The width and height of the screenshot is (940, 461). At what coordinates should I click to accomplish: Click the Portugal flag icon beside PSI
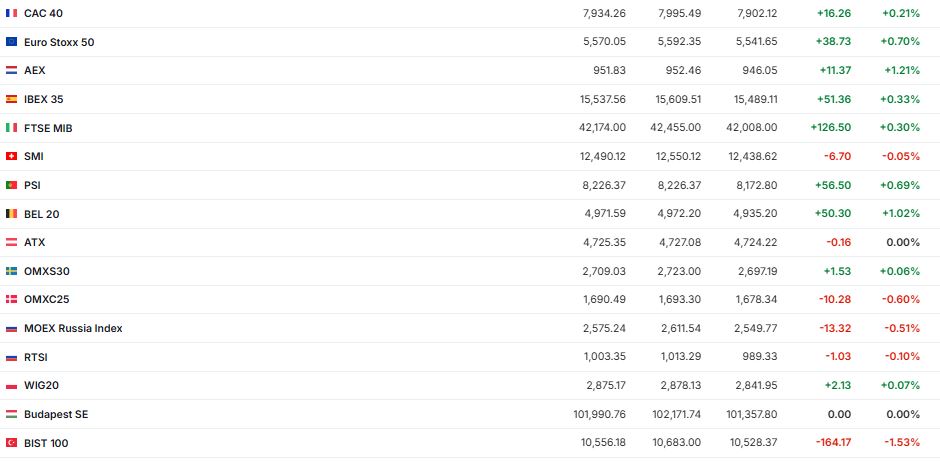click(11, 185)
